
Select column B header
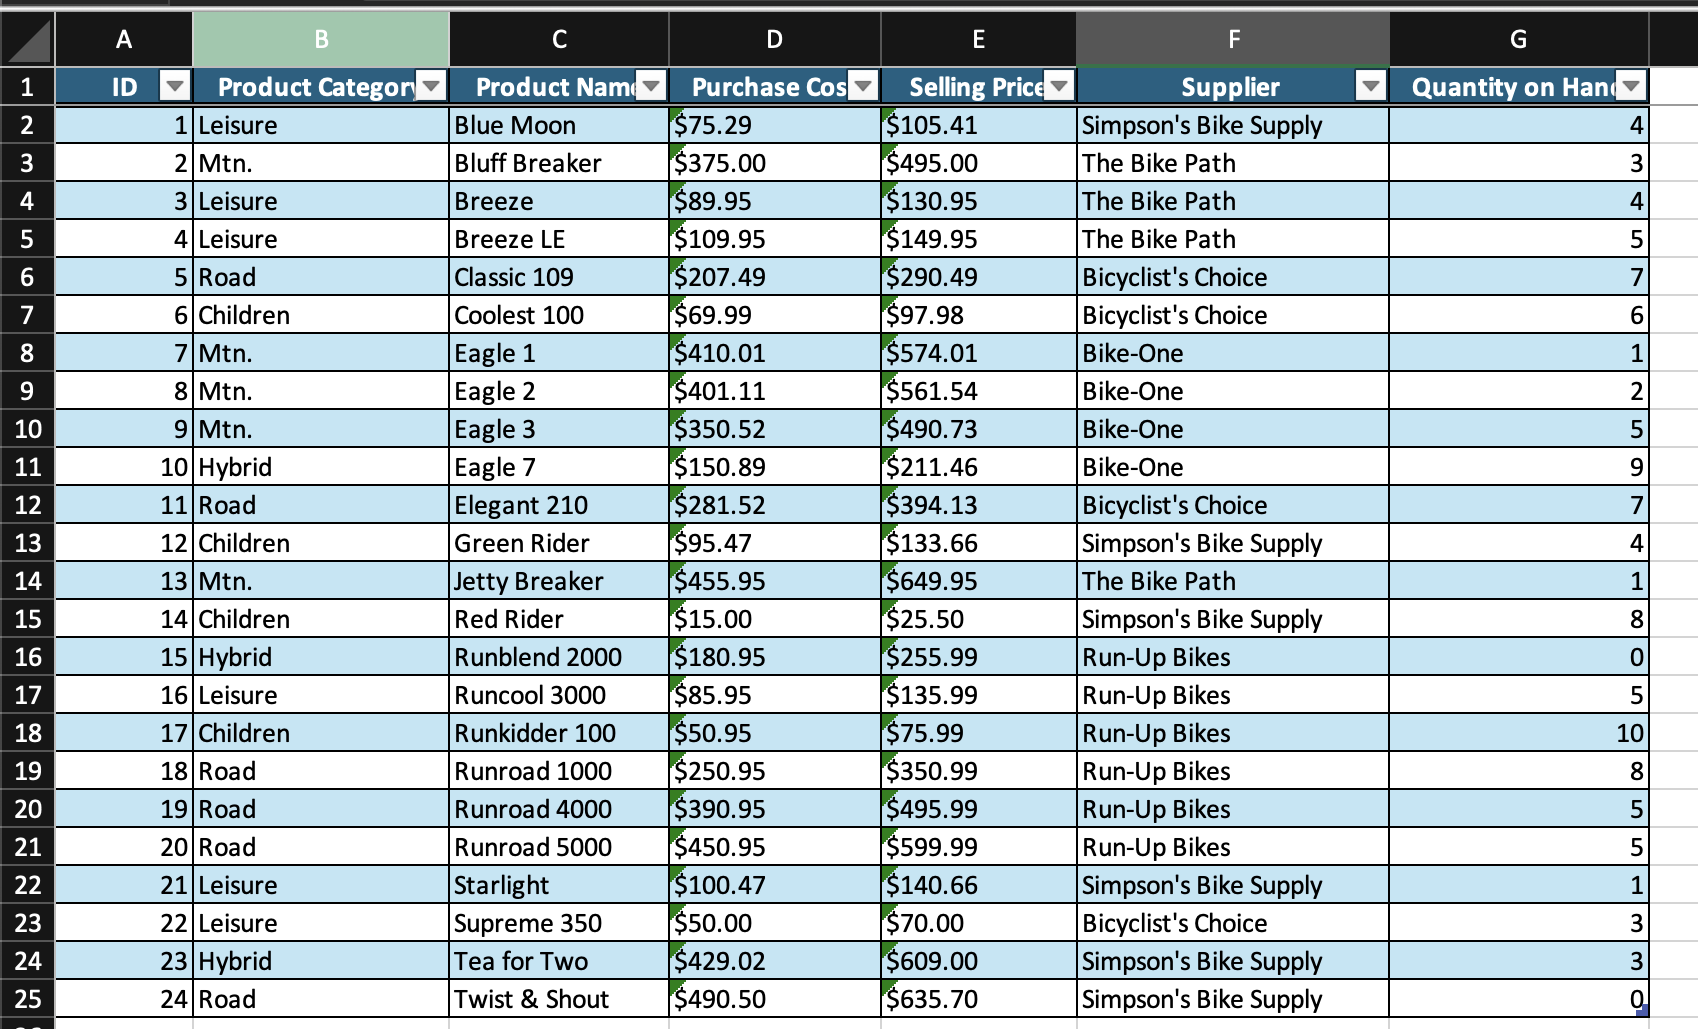[x=320, y=40]
